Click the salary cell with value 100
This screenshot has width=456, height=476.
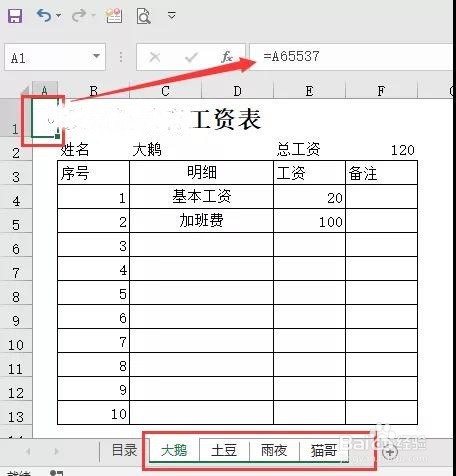tap(309, 221)
